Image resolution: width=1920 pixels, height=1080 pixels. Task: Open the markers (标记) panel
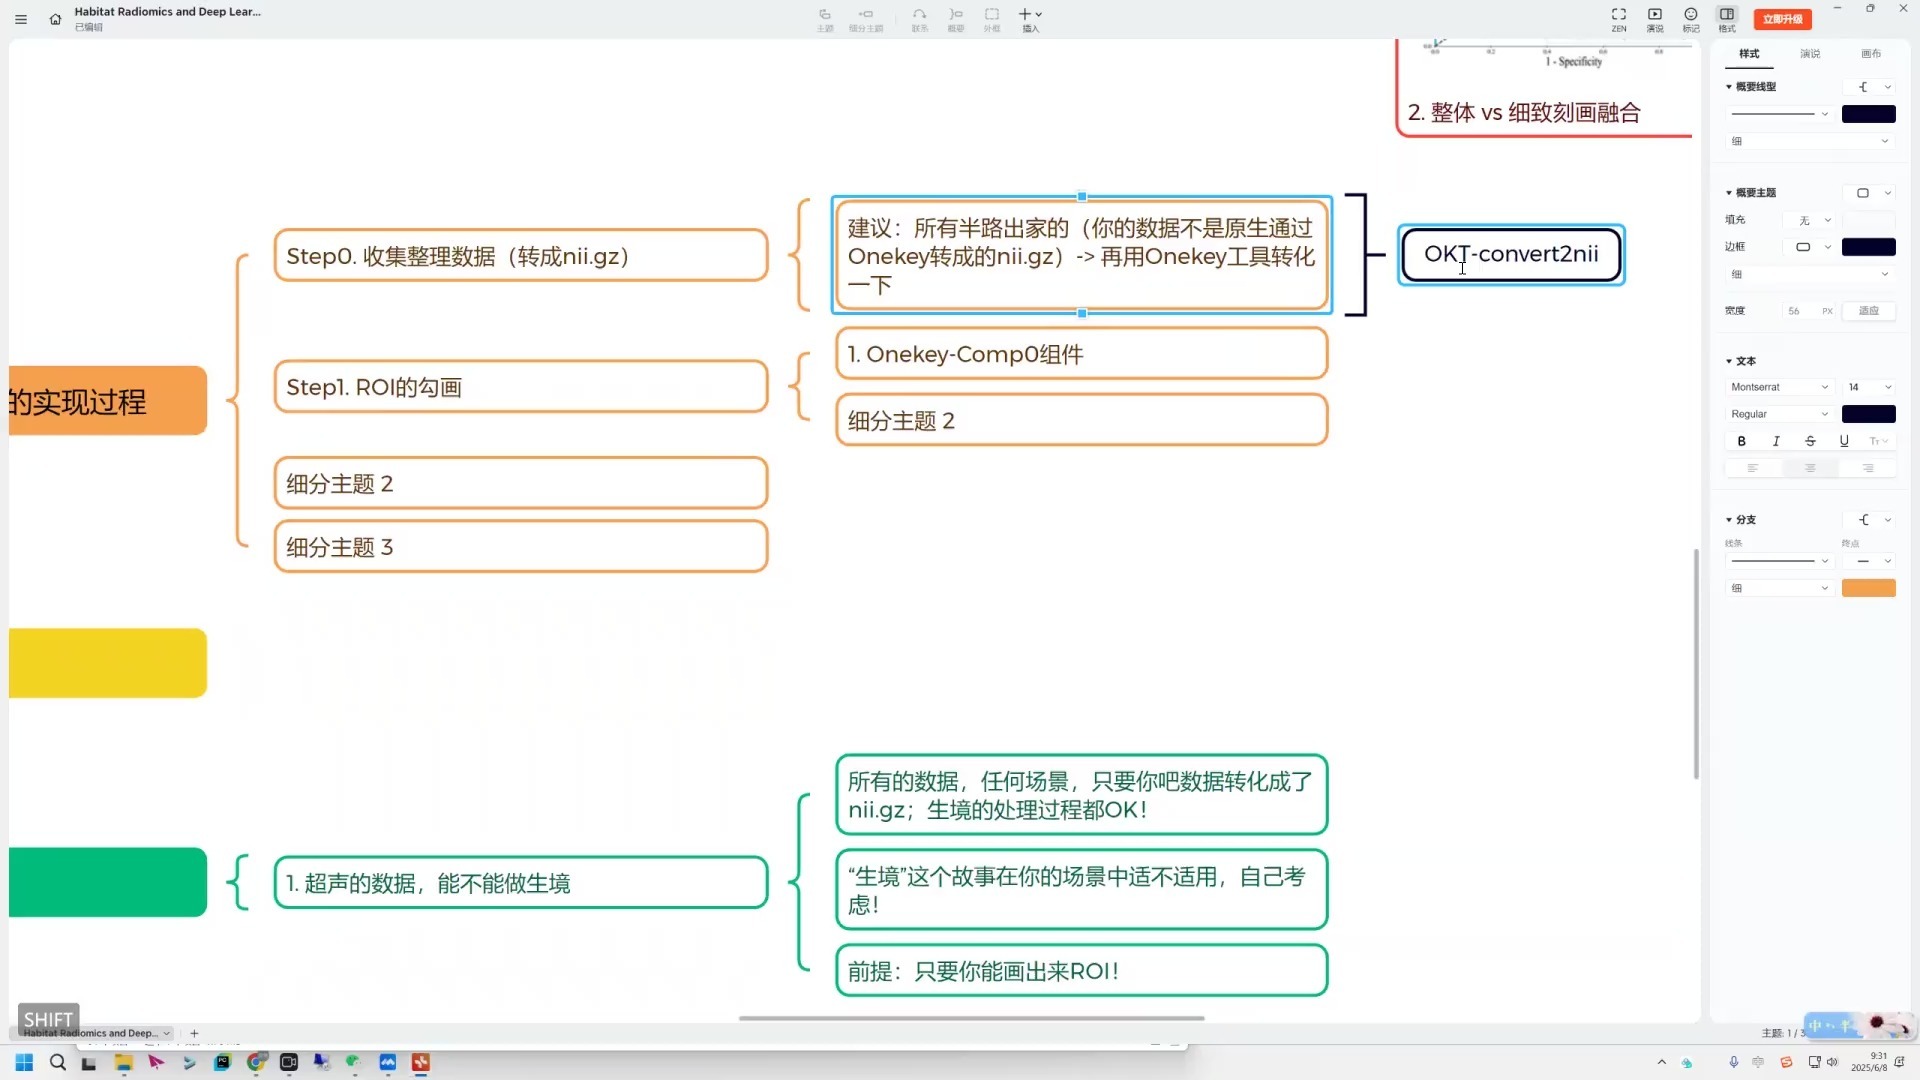tap(1691, 19)
